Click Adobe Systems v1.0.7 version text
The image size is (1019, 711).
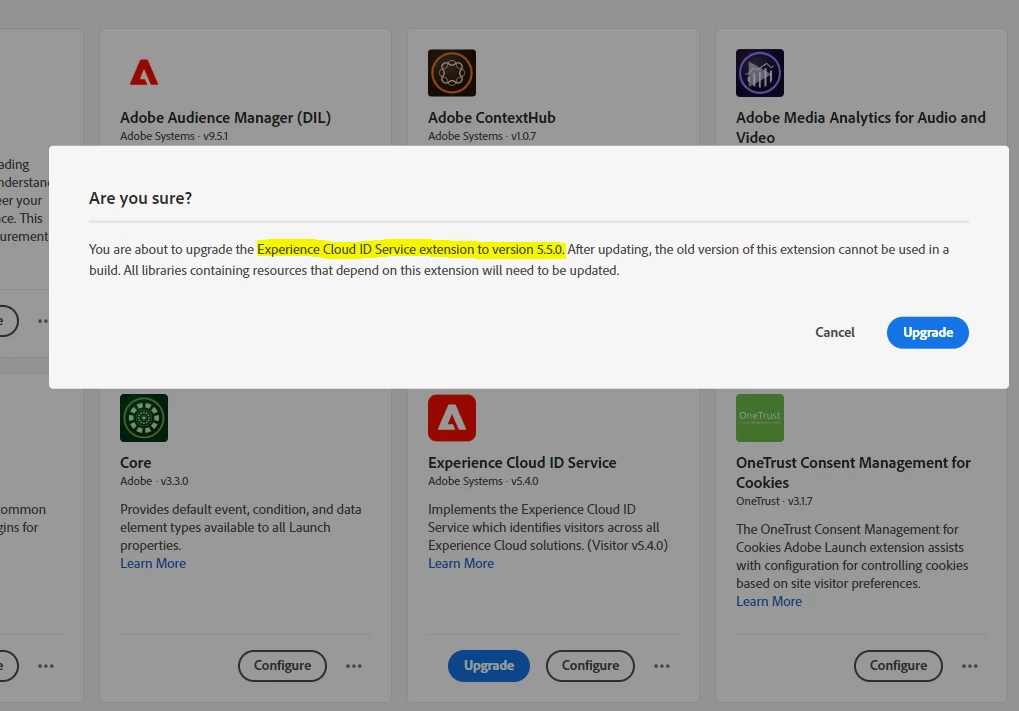pyautogui.click(x=482, y=136)
